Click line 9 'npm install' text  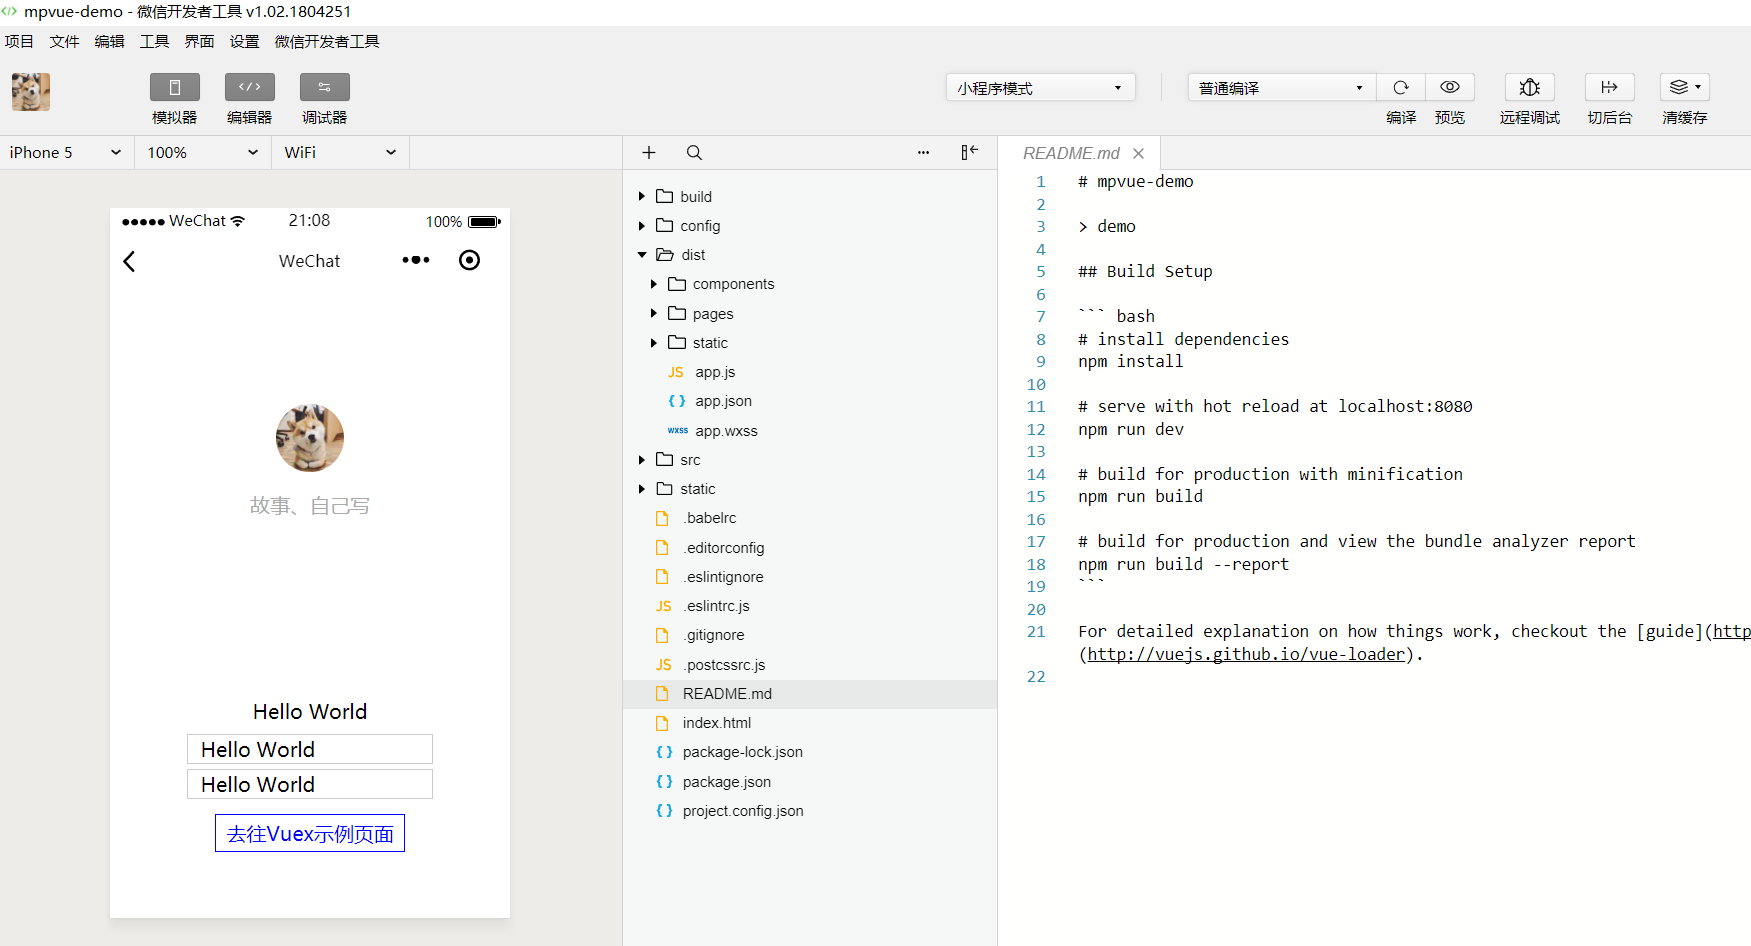[1131, 361]
